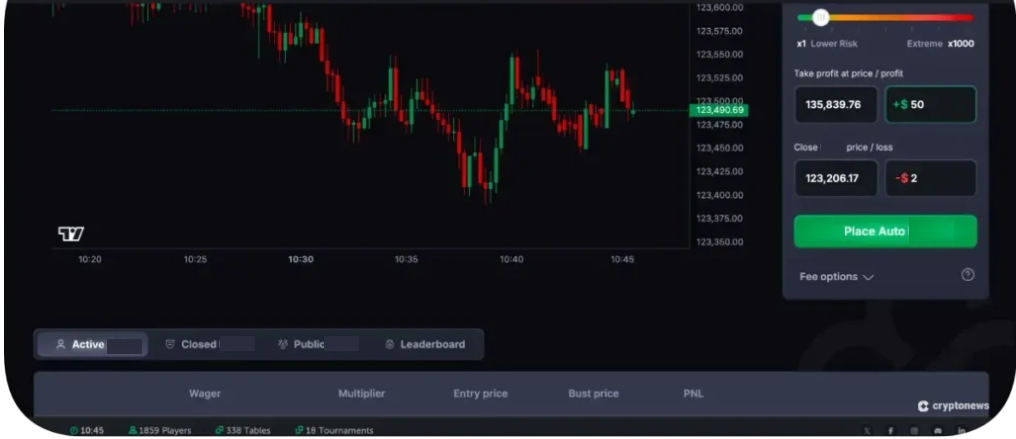Click the green Place Auto button

click(x=885, y=231)
